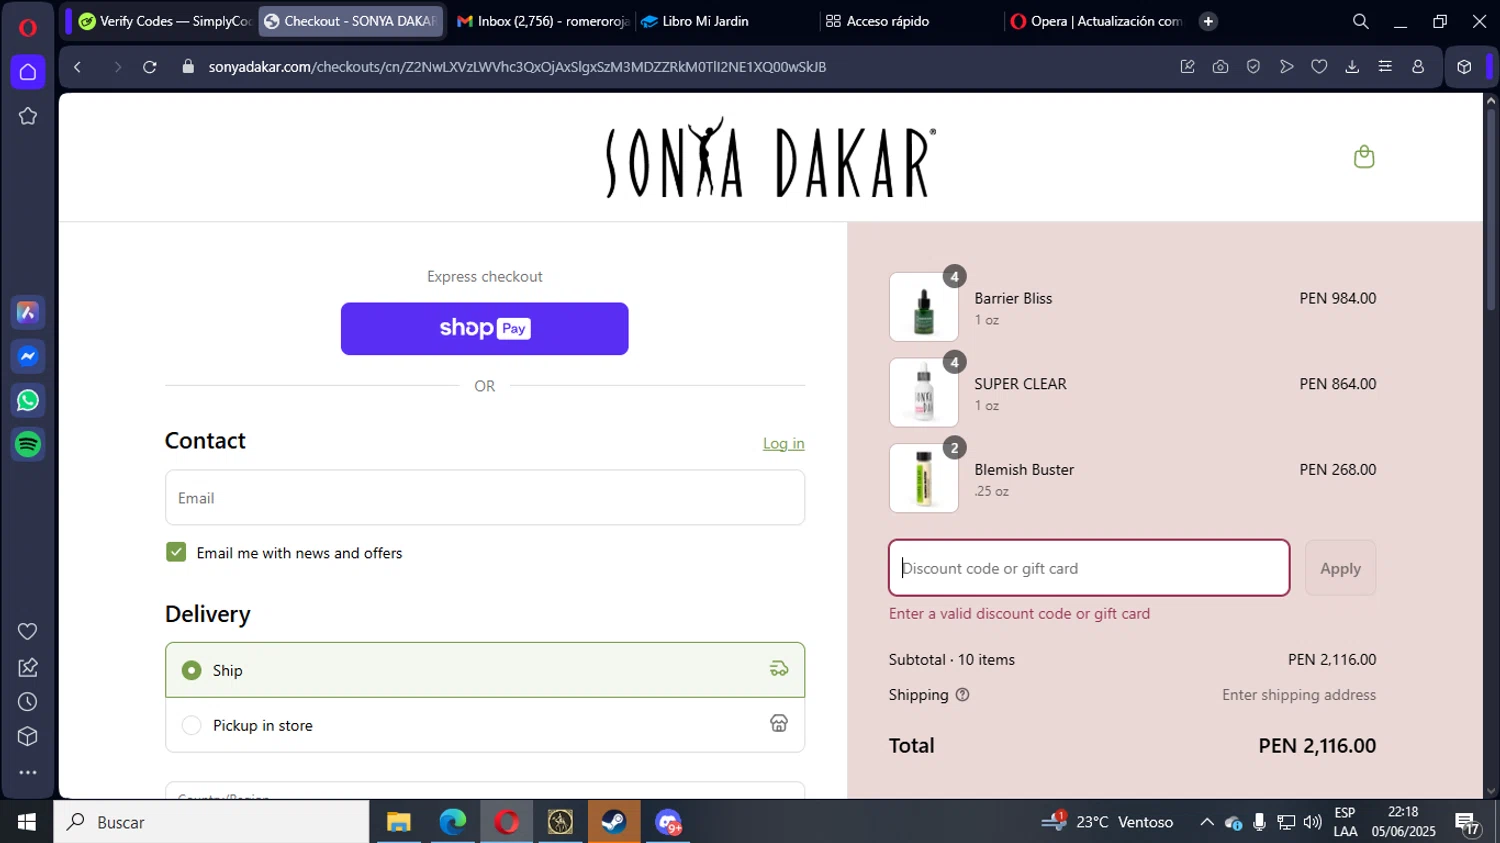The width and height of the screenshot is (1500, 843).
Task: Go to Opera start page home icon
Action: click(28, 72)
